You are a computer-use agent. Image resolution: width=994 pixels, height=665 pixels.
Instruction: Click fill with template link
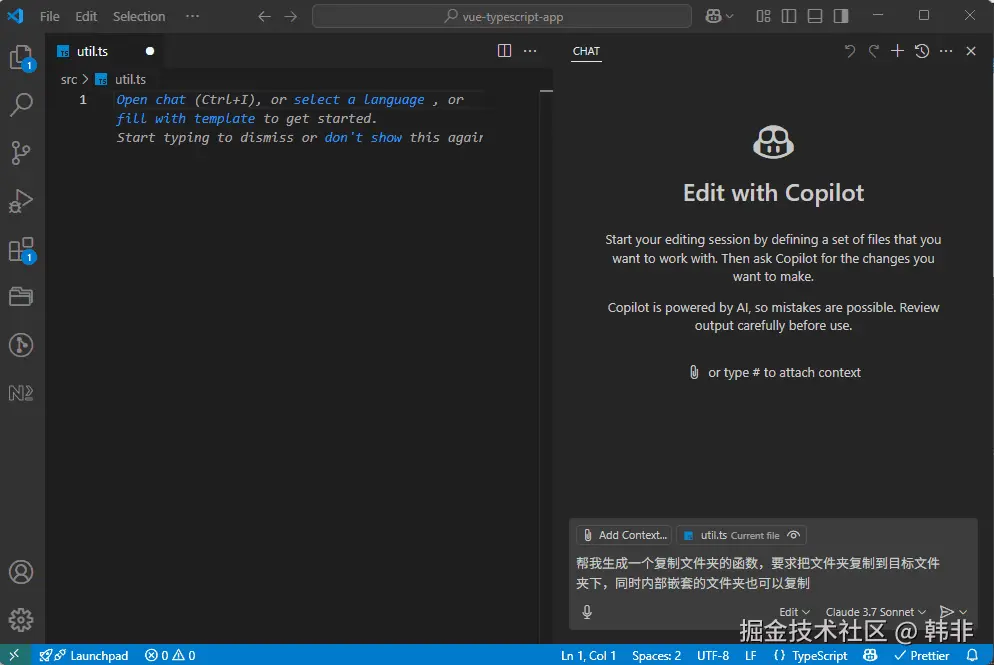coord(185,119)
